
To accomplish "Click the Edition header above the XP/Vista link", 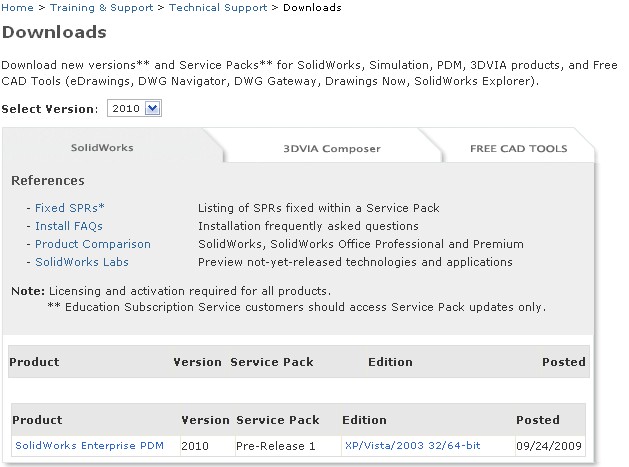I will click(x=364, y=420).
